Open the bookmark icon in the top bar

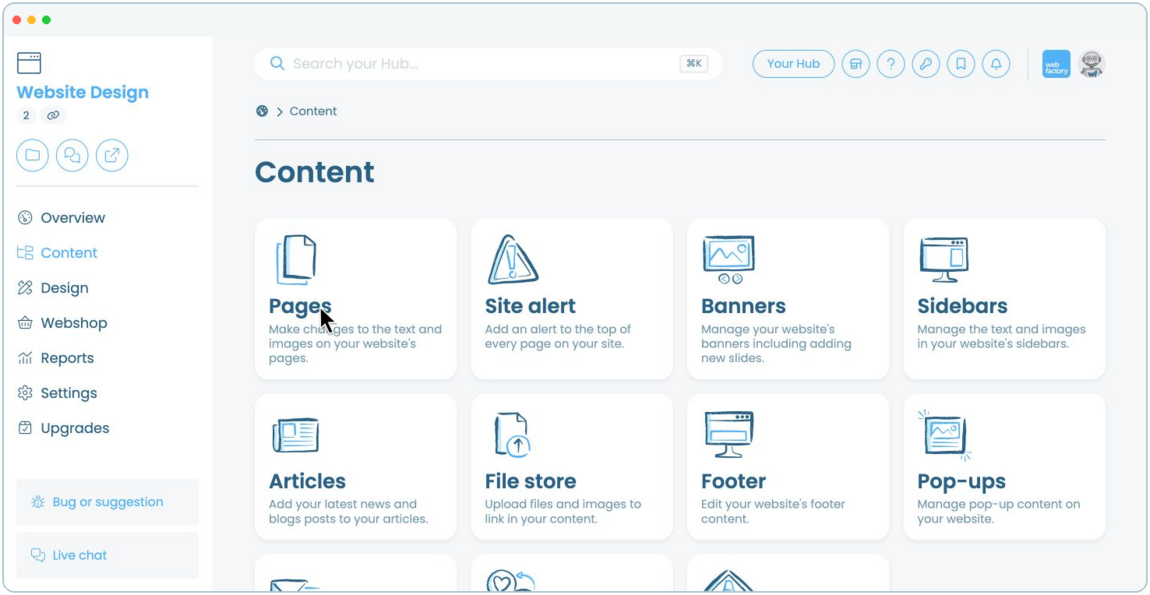point(961,64)
